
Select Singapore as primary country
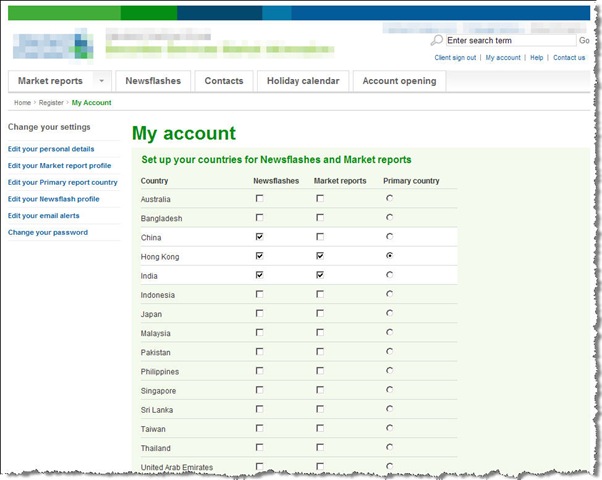pos(390,390)
